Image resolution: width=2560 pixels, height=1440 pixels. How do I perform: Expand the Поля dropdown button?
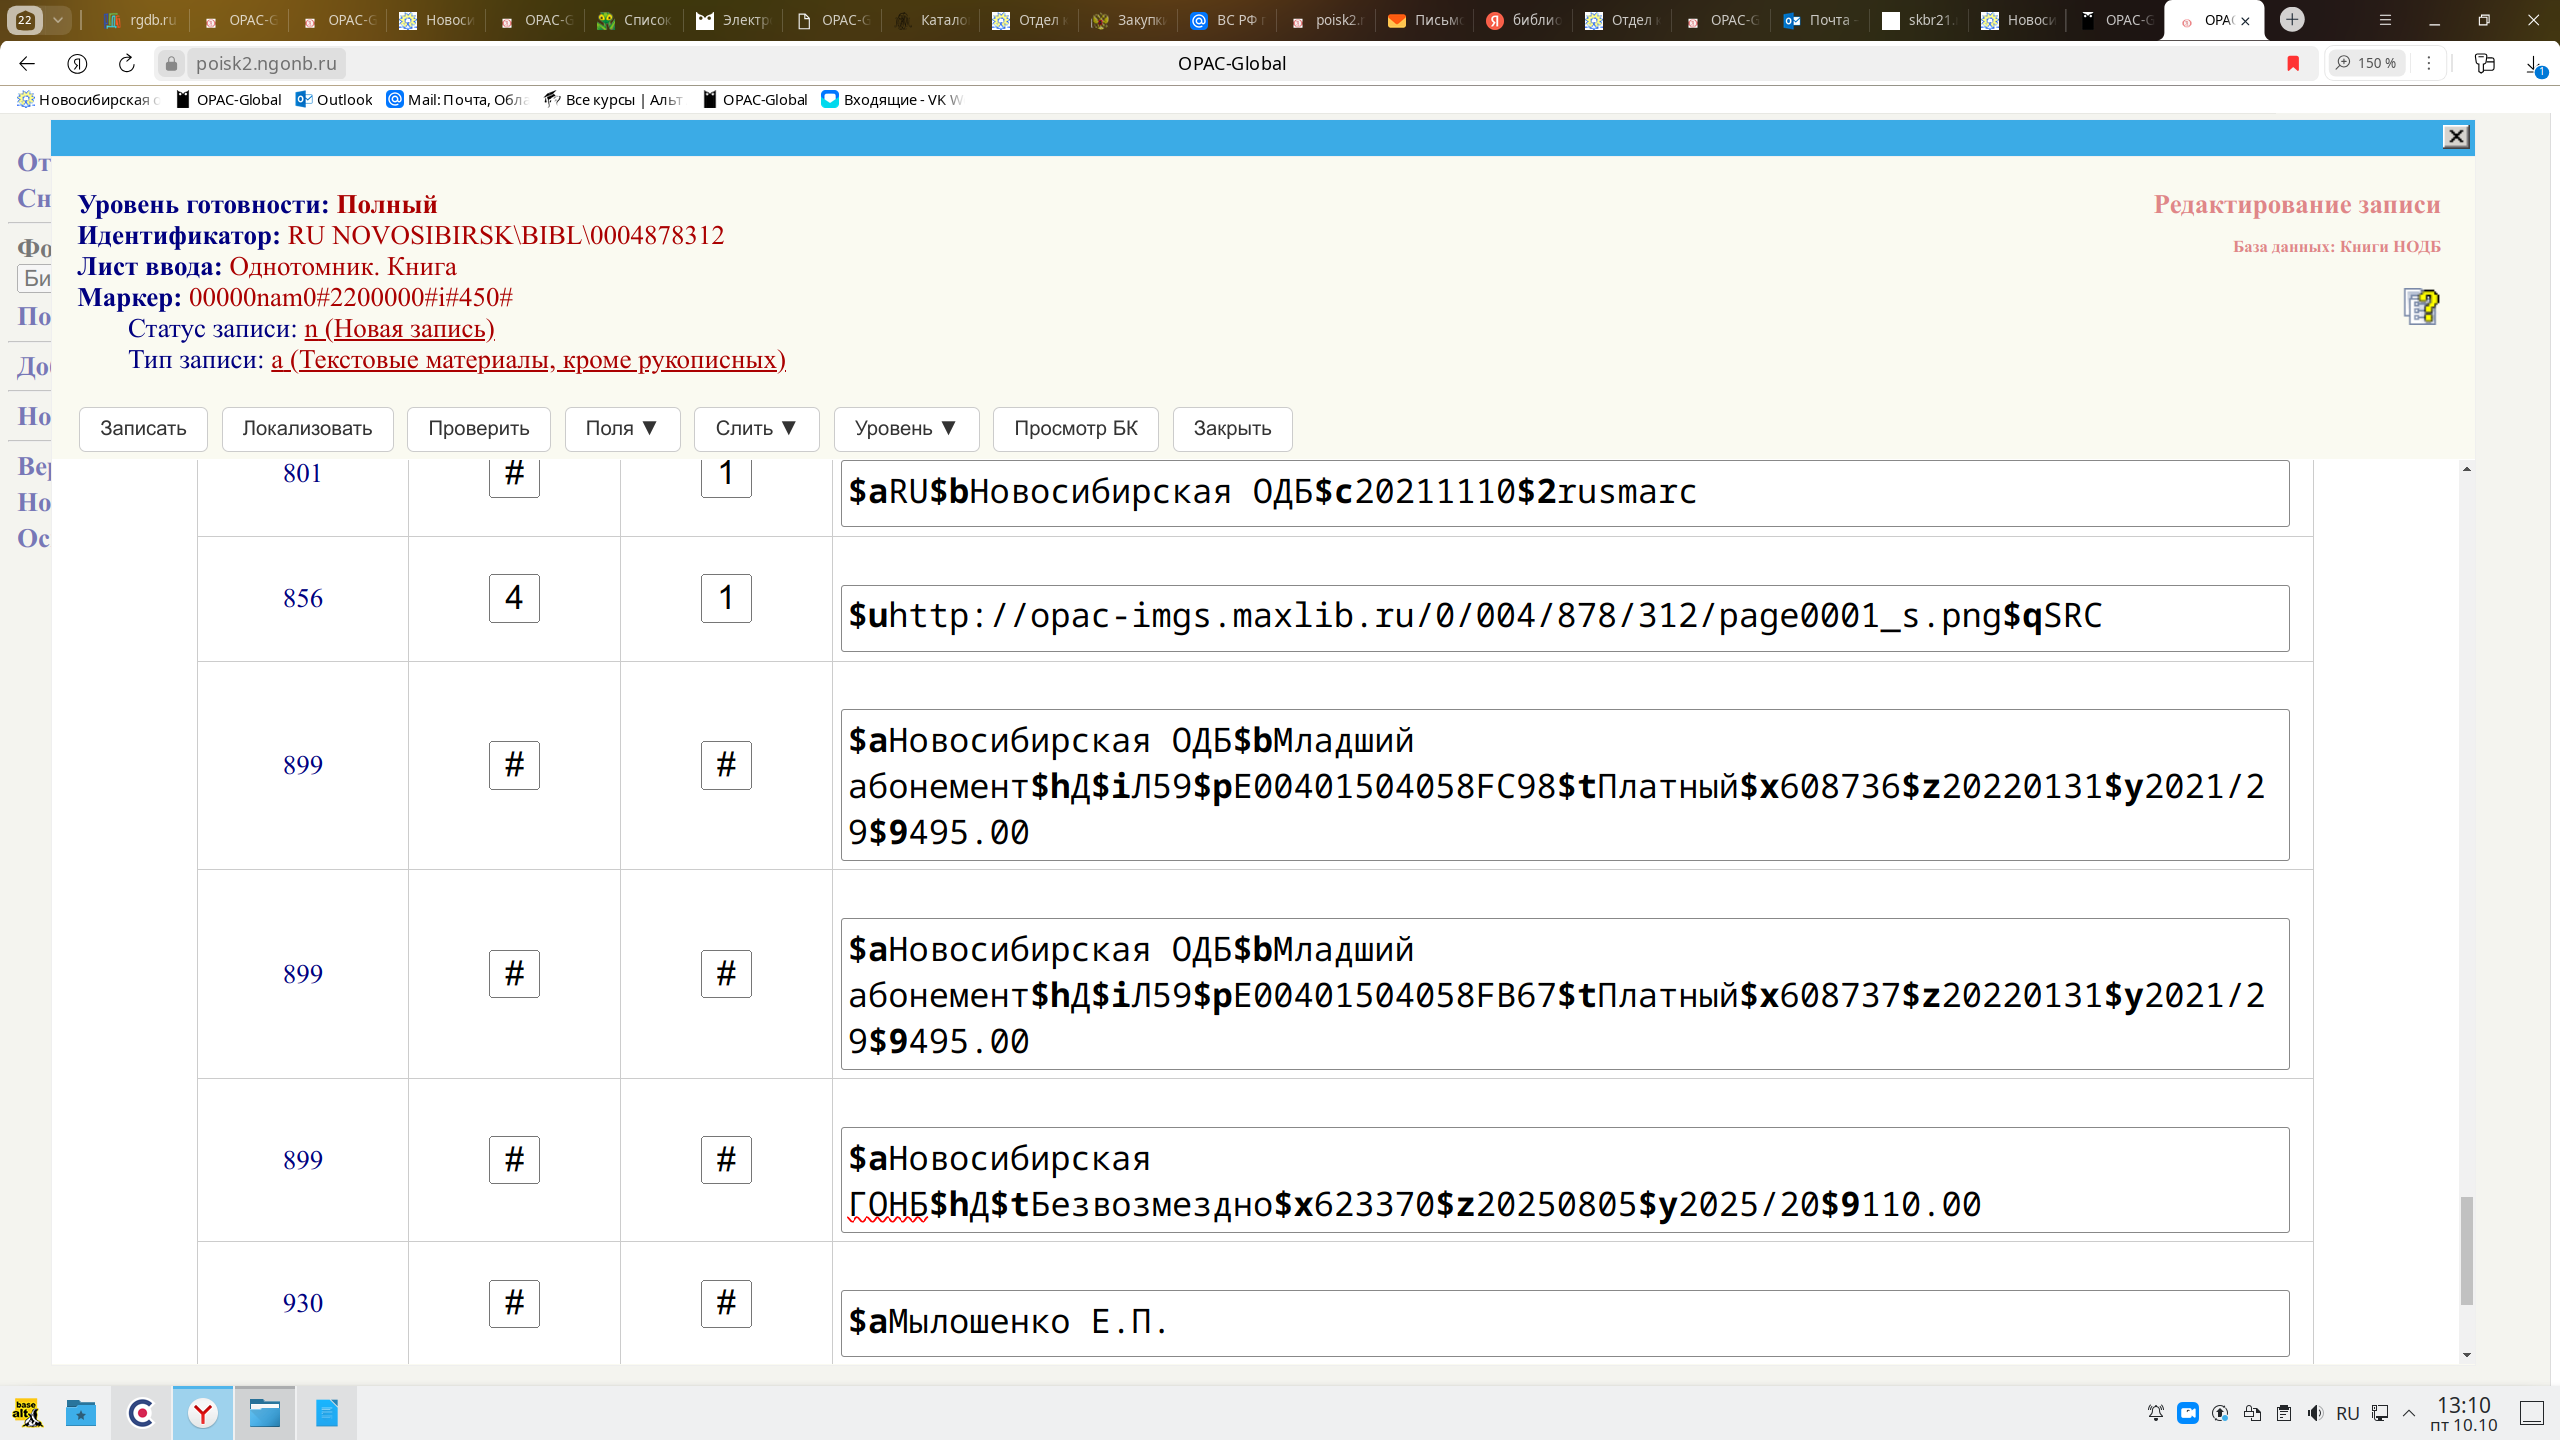click(621, 428)
